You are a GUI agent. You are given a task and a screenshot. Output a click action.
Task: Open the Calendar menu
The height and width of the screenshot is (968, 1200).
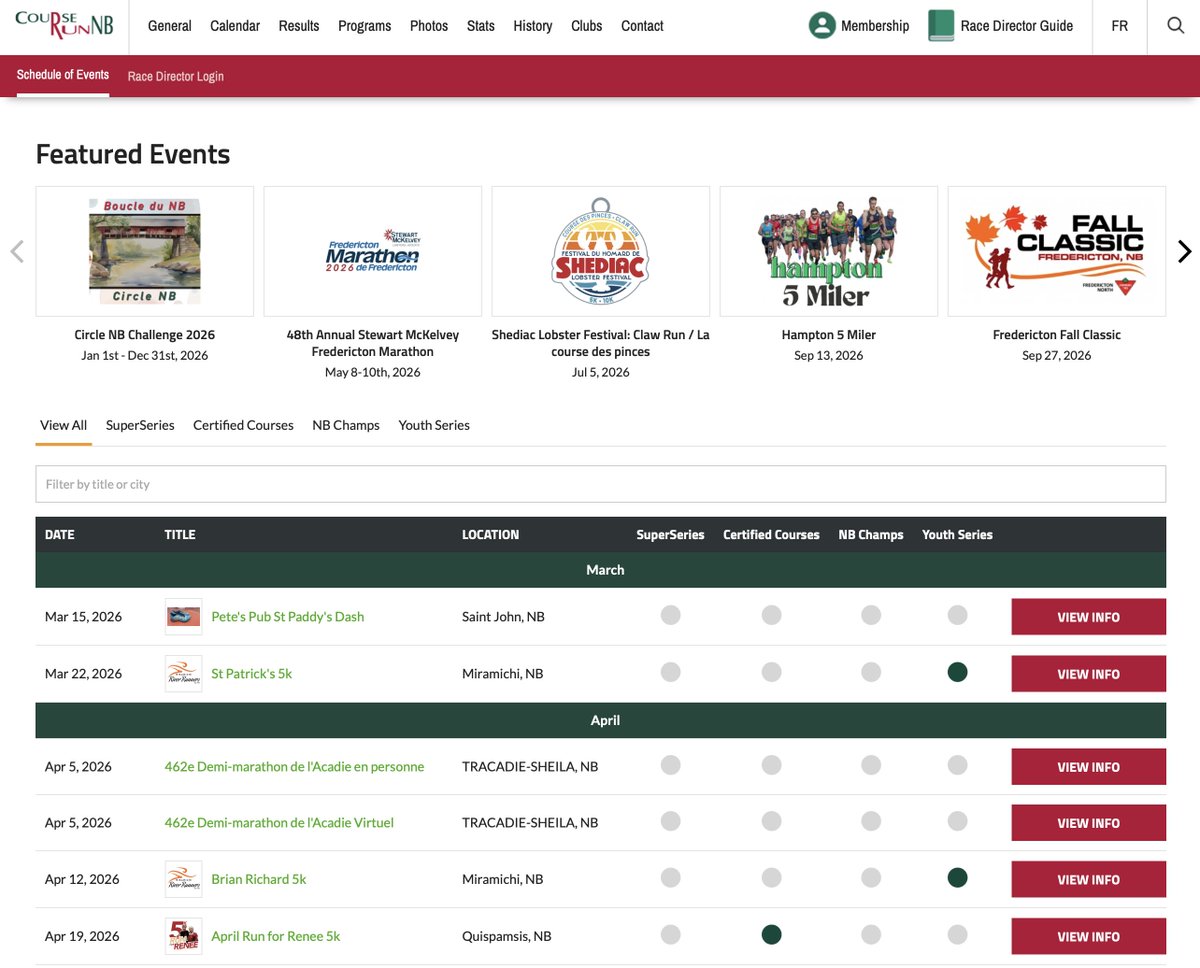tap(235, 26)
